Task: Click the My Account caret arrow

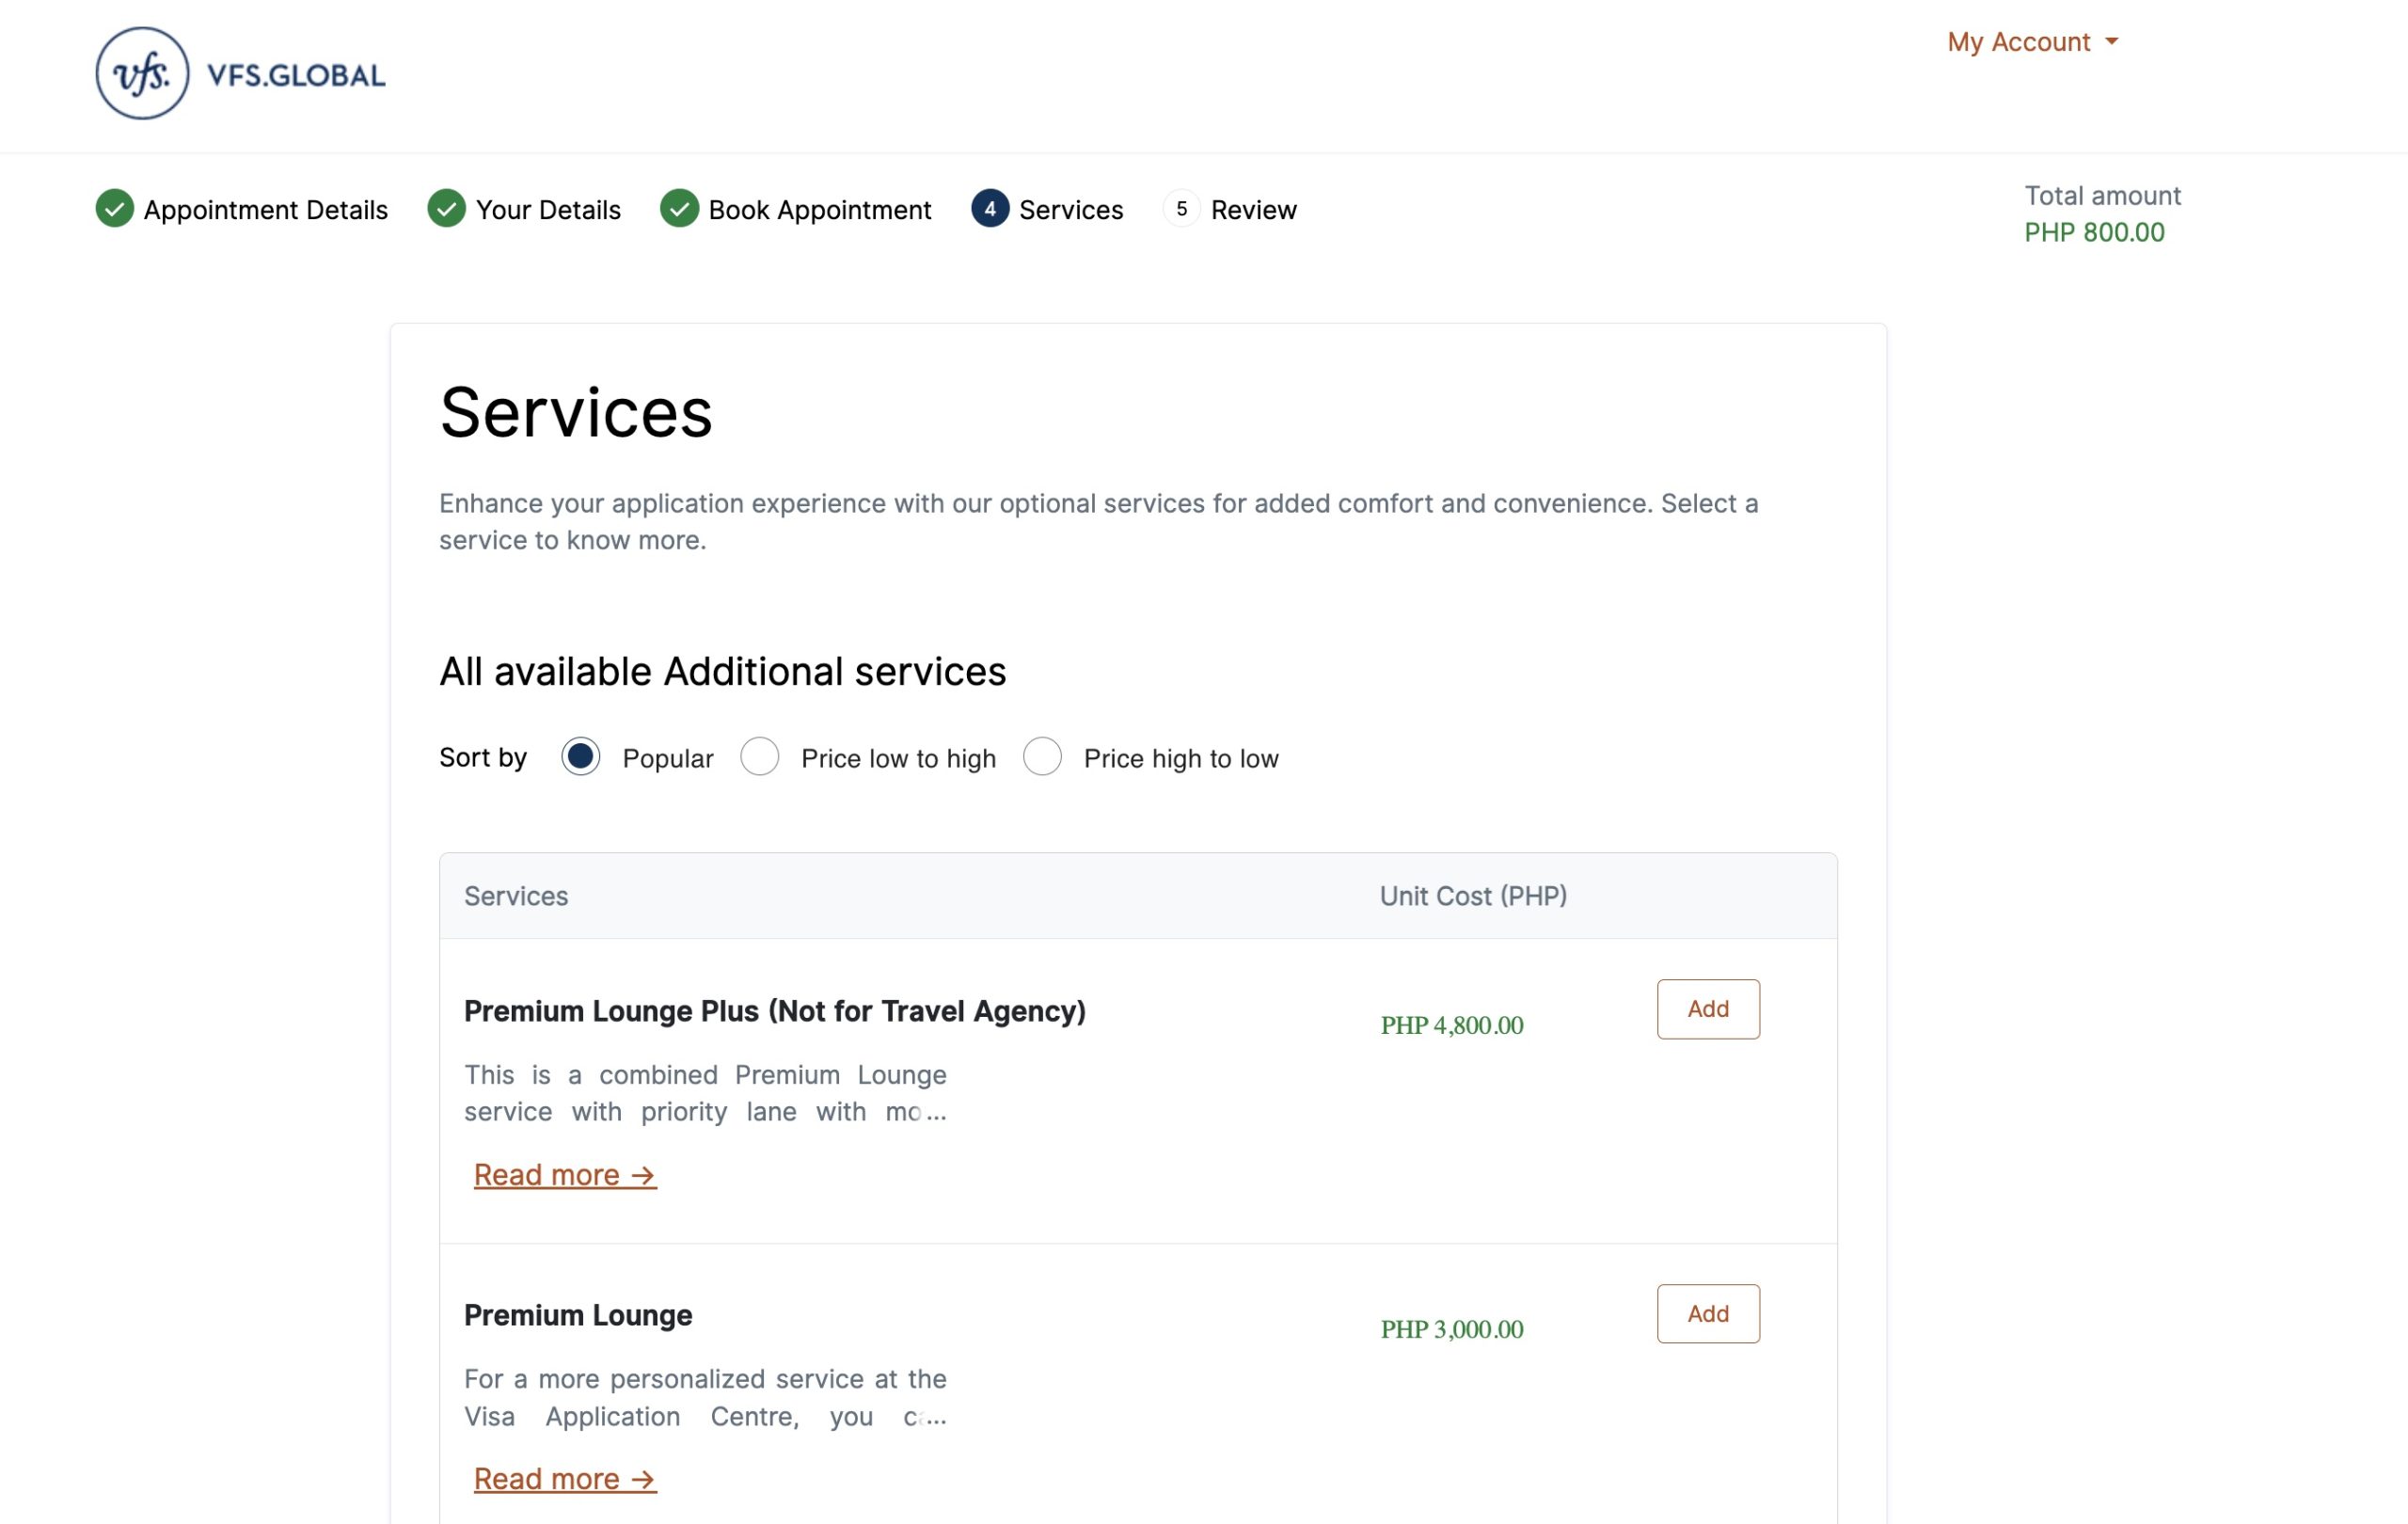Action: click(2111, 42)
